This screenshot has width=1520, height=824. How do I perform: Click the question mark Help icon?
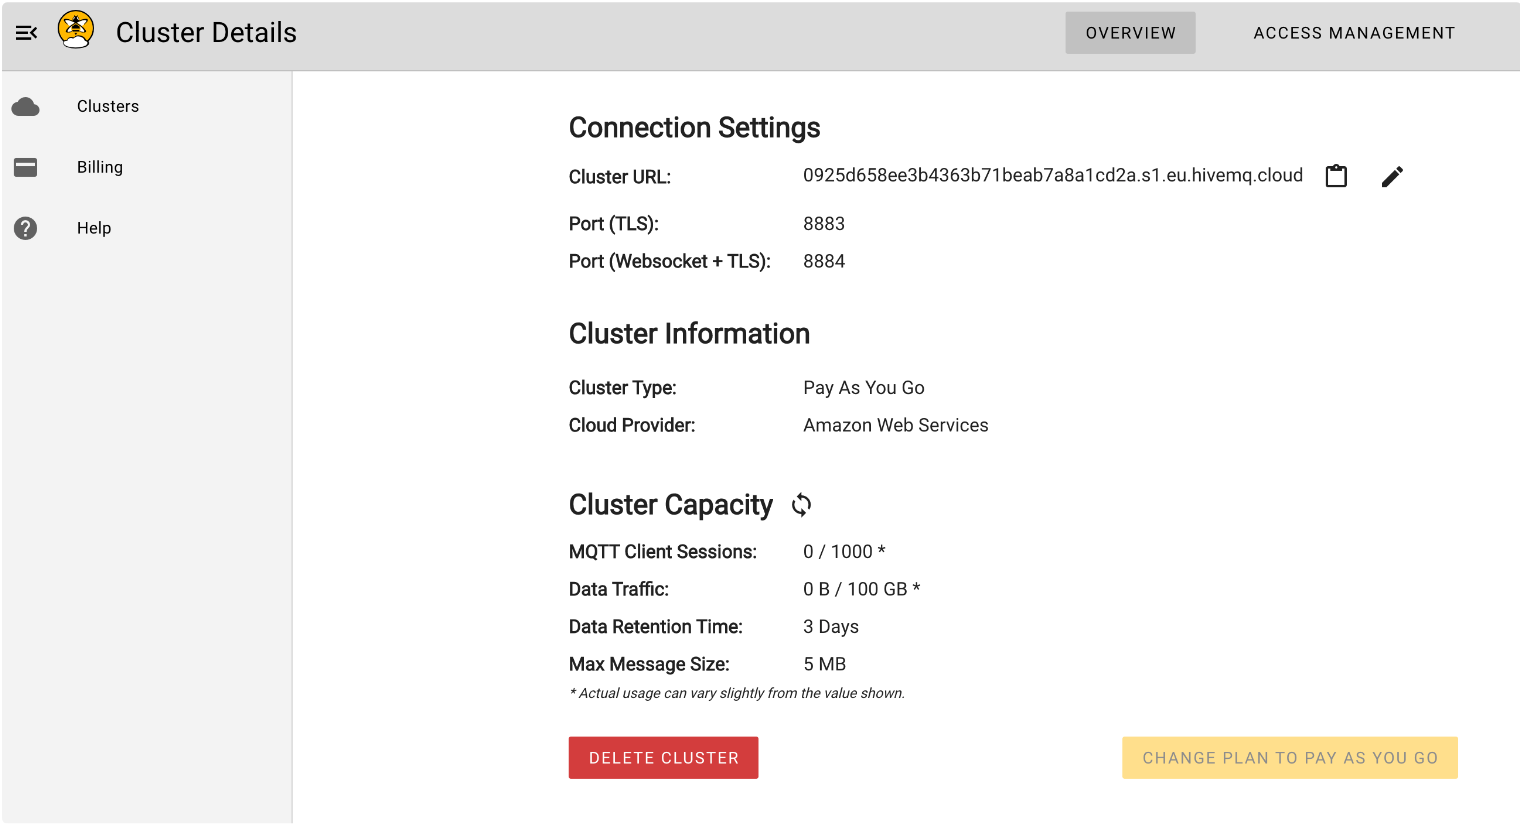(x=26, y=229)
